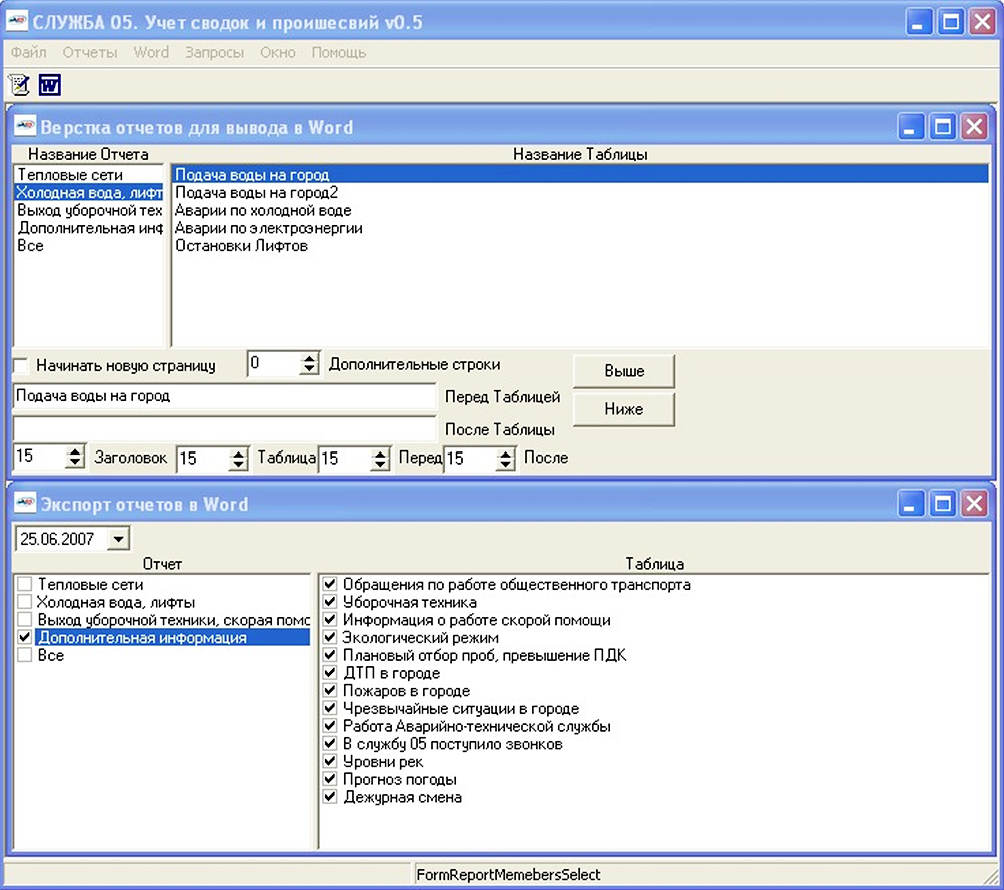This screenshot has width=1004, height=890.
Task: Minimize the Экспорт отчетов child window
Action: 911,504
